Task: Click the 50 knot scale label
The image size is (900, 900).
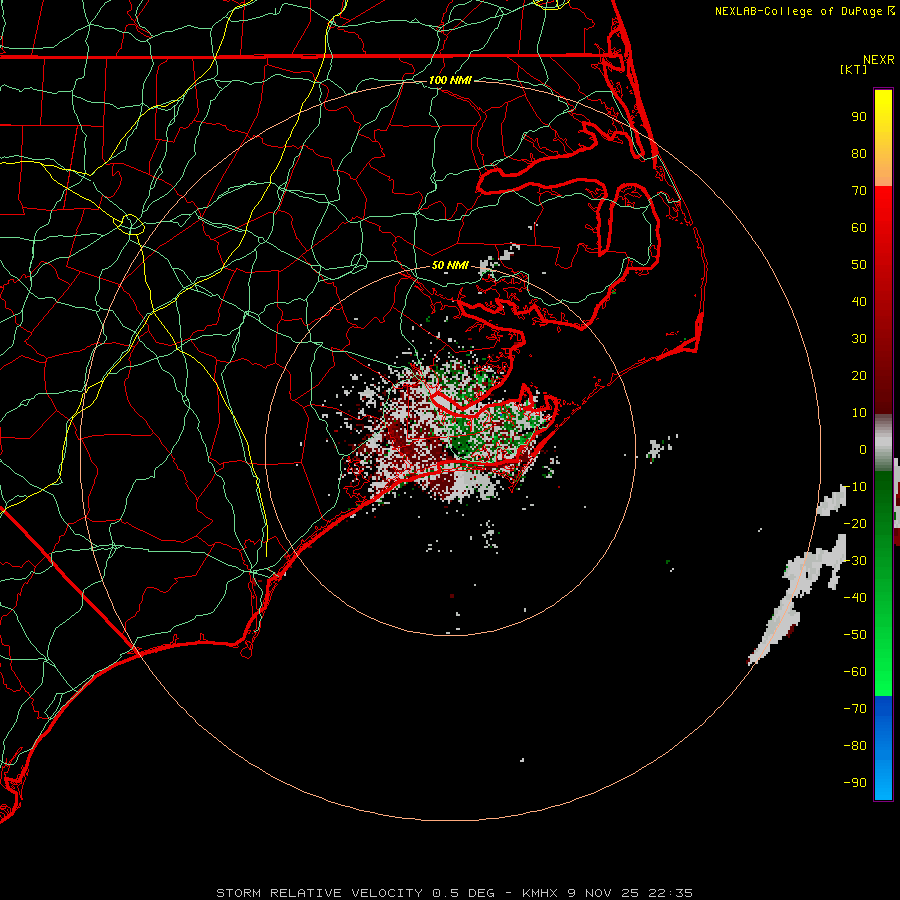Action: pyautogui.click(x=859, y=265)
